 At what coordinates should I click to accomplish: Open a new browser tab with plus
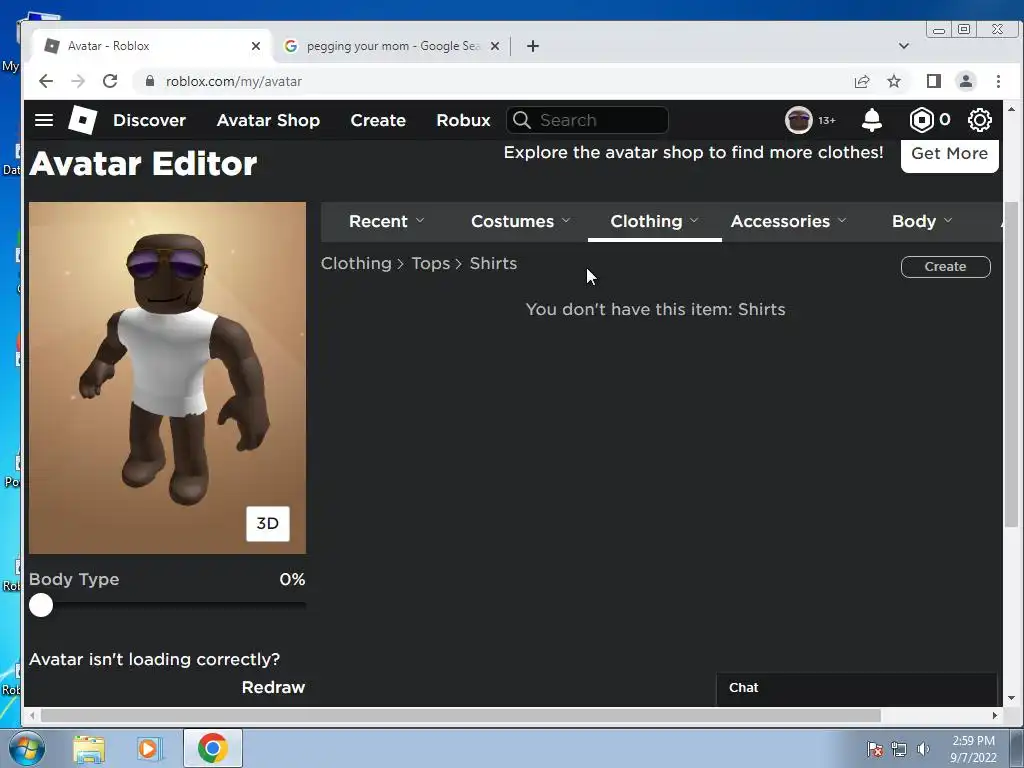[533, 46]
